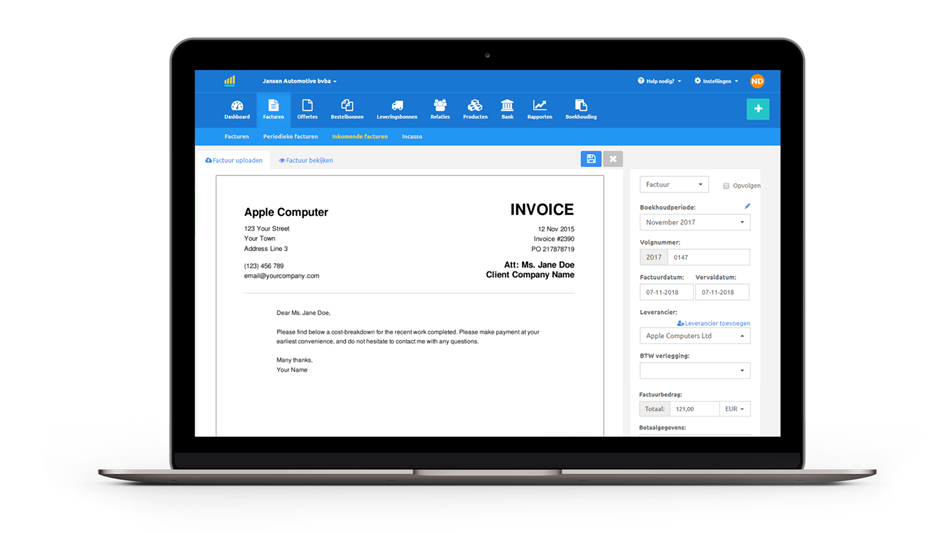Image resolution: width=950 pixels, height=533 pixels.
Task: Open the Bank section
Action: point(507,109)
